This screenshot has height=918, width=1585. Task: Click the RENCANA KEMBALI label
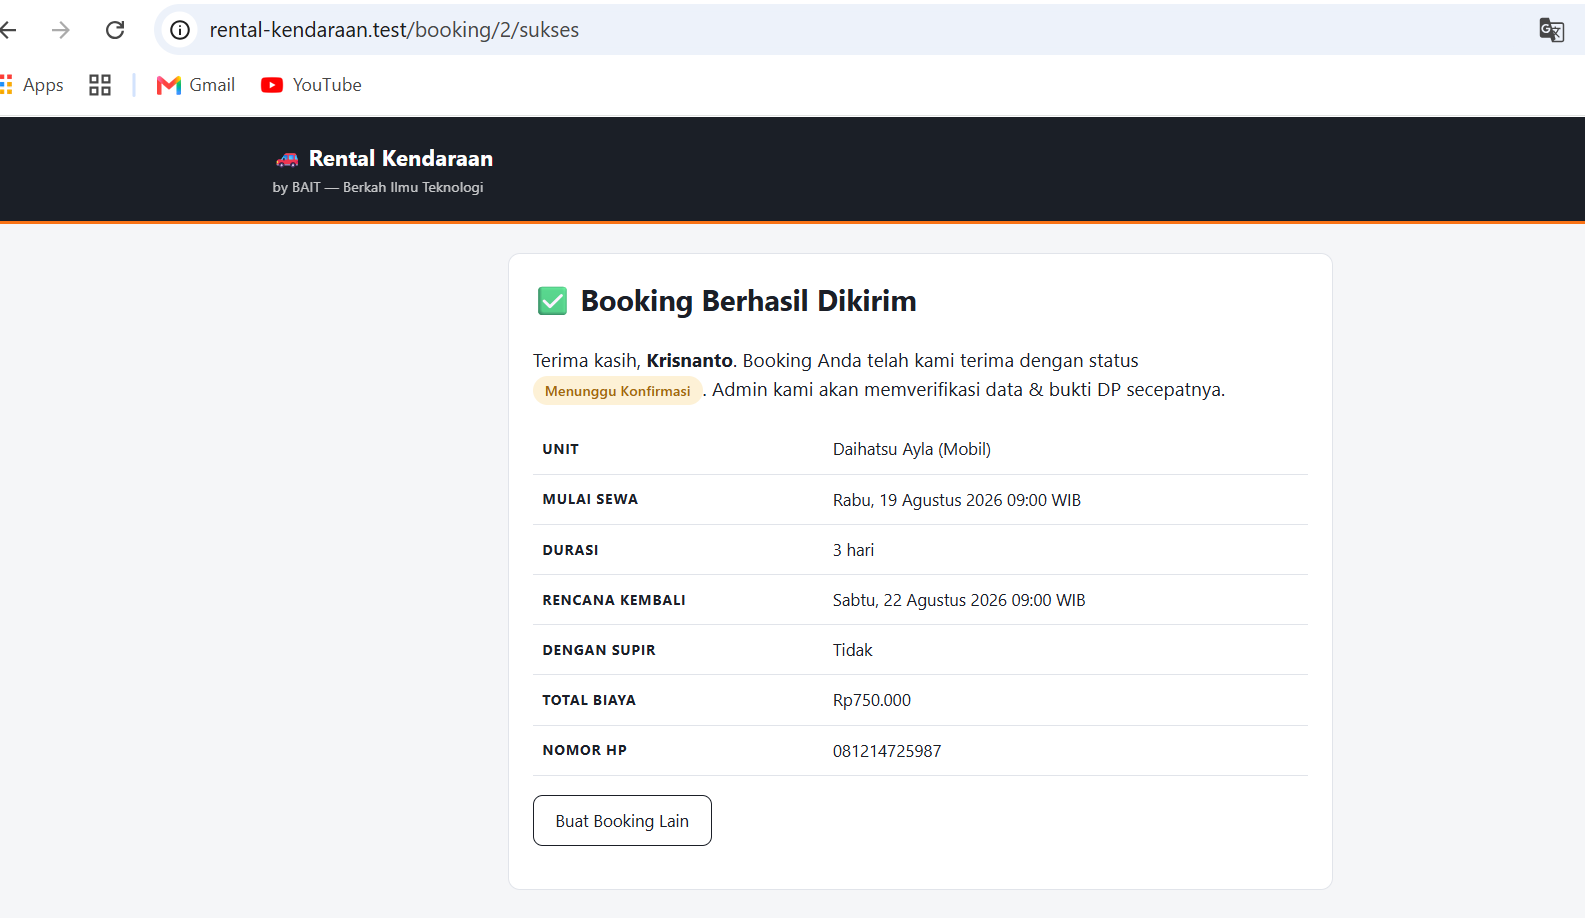click(614, 600)
